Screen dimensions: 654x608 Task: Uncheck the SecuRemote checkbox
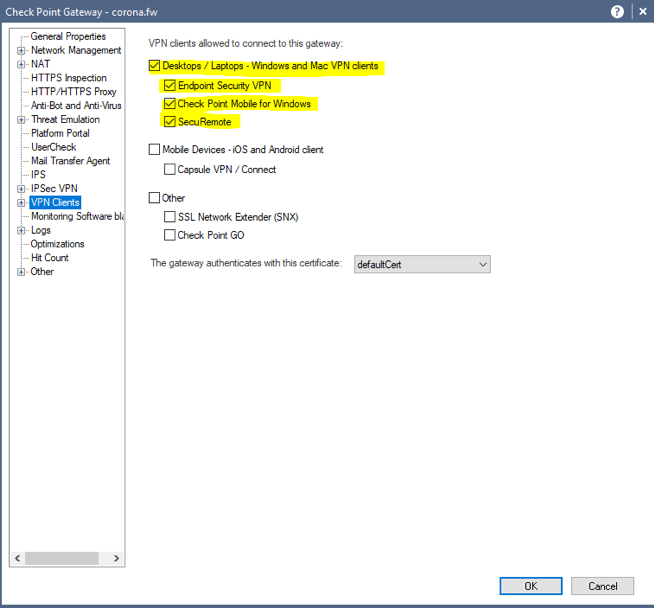coord(170,122)
